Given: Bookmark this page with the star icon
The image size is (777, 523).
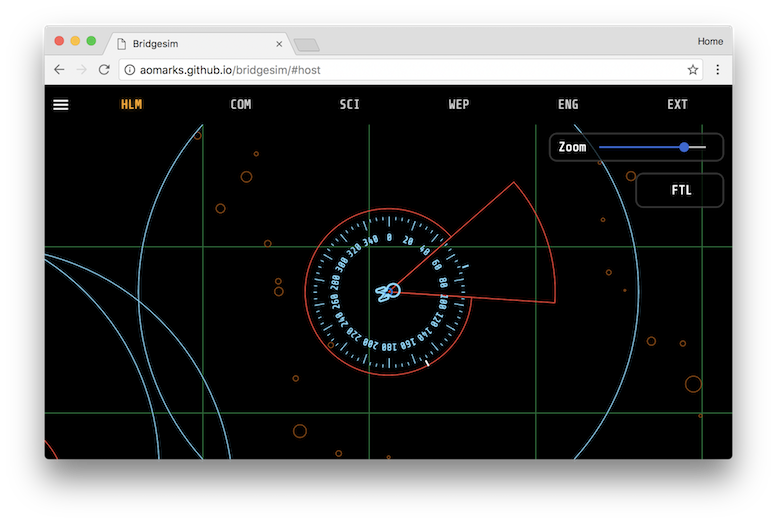Looking at the screenshot, I should pyautogui.click(x=693, y=70).
